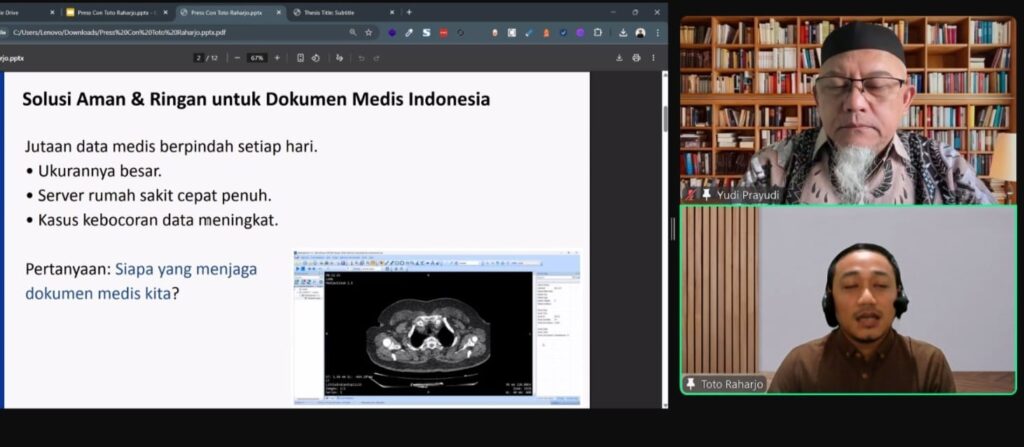1024x447 pixels.
Task: Download the PDF from viewer toolbar
Action: click(619, 58)
